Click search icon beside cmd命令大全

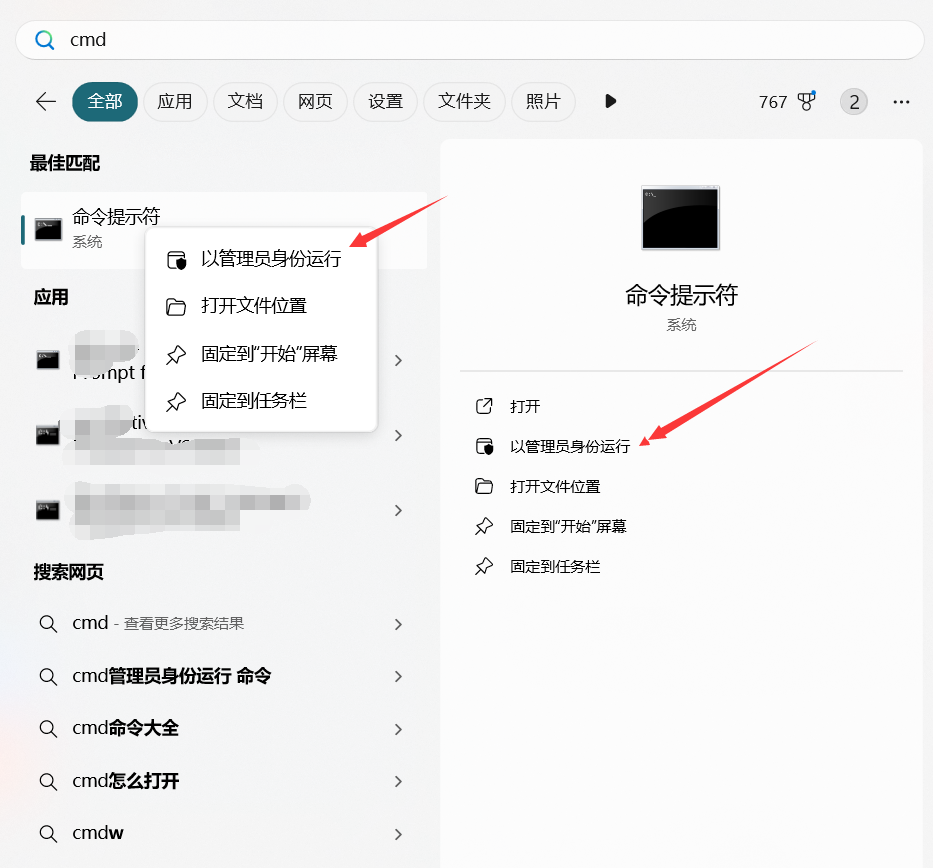[x=48, y=729]
